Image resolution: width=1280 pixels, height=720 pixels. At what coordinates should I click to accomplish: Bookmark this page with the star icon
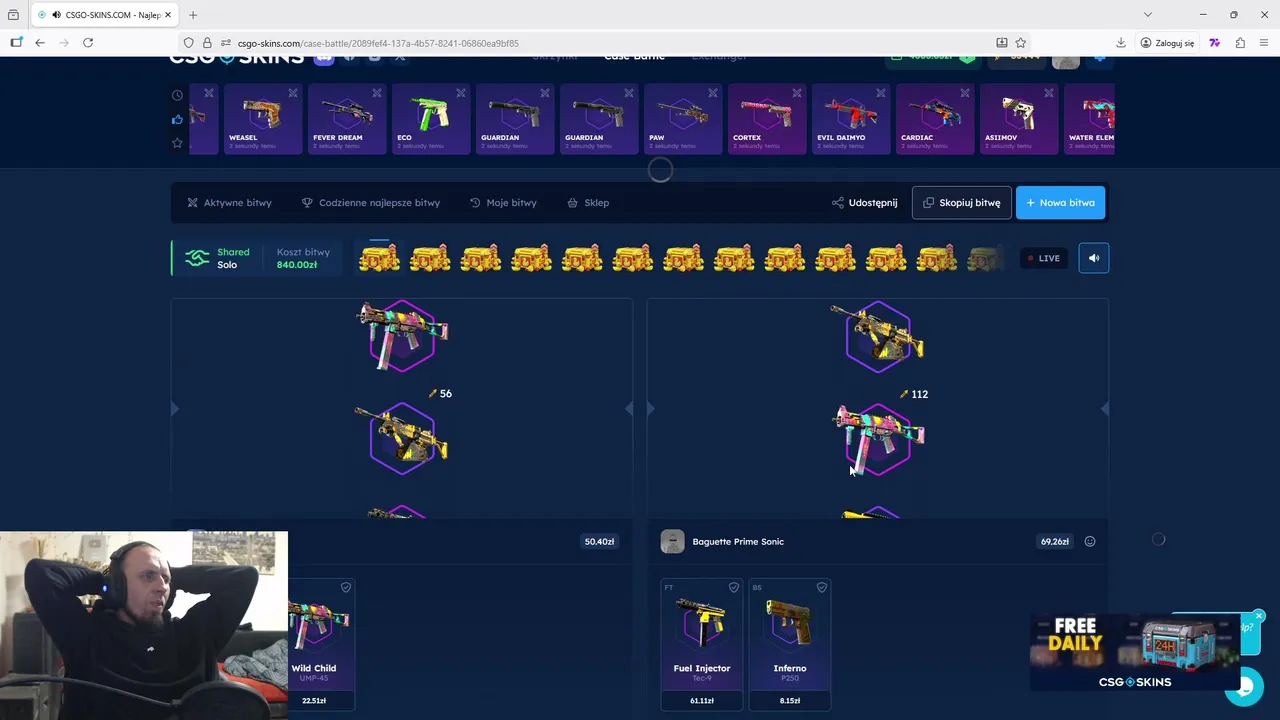click(x=1021, y=43)
